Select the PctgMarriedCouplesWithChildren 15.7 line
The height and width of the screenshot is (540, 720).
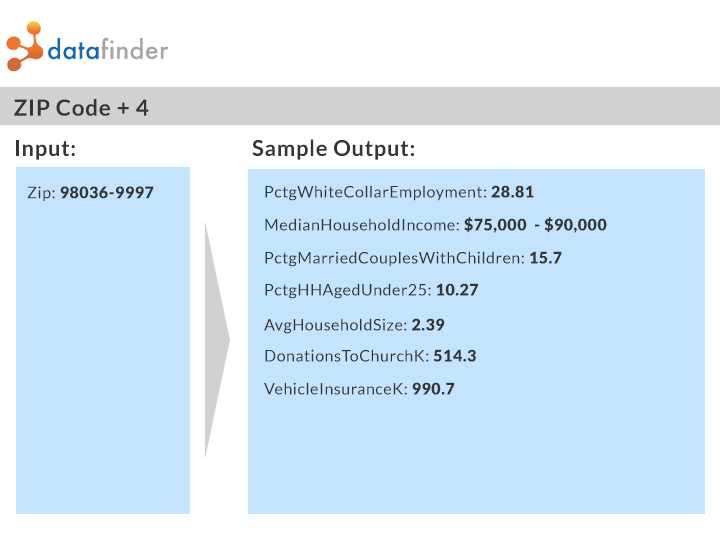pos(413,258)
